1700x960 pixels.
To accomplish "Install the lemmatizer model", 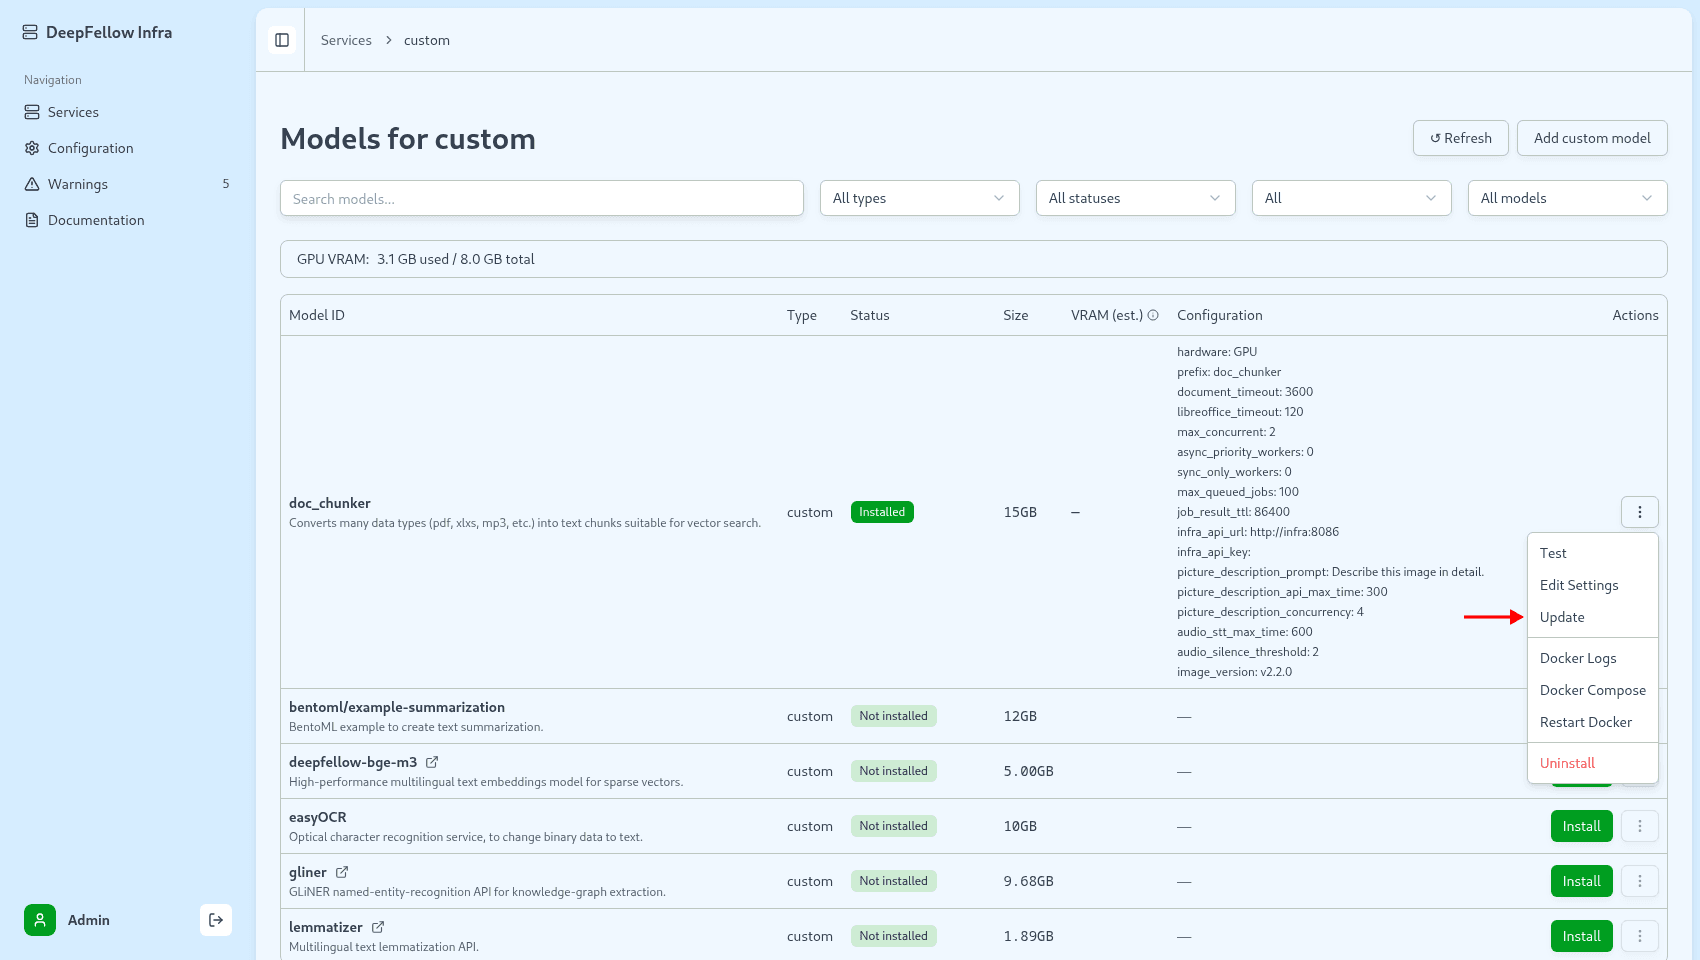I will 1581,936.
